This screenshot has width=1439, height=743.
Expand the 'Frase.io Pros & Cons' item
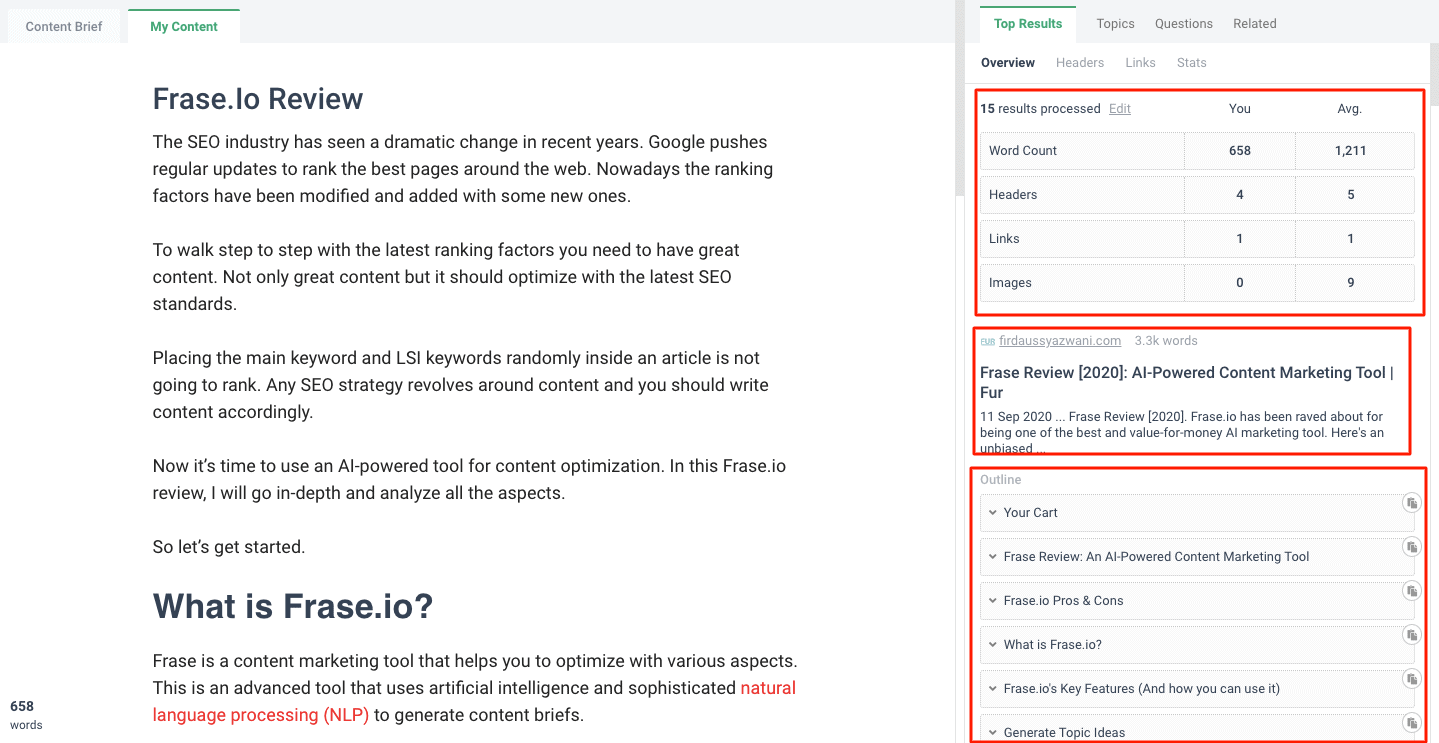(x=993, y=600)
